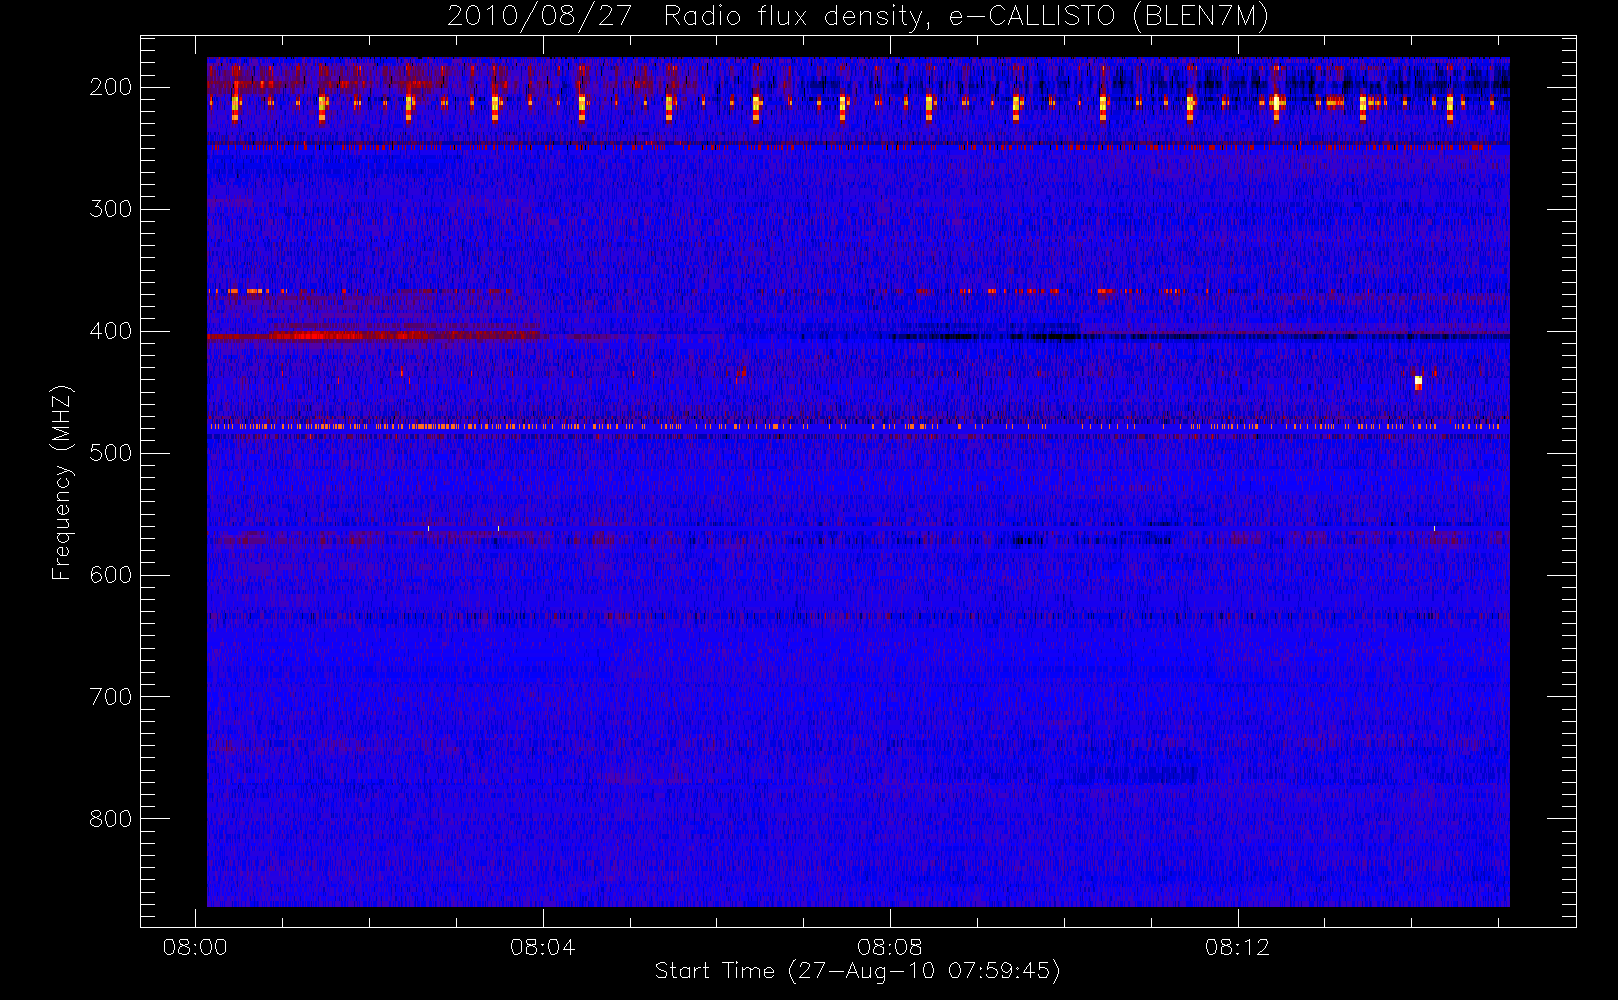Viewport: 1618px width, 1000px height.
Task: Click the 08:00 time tick label
Action: click(x=195, y=947)
